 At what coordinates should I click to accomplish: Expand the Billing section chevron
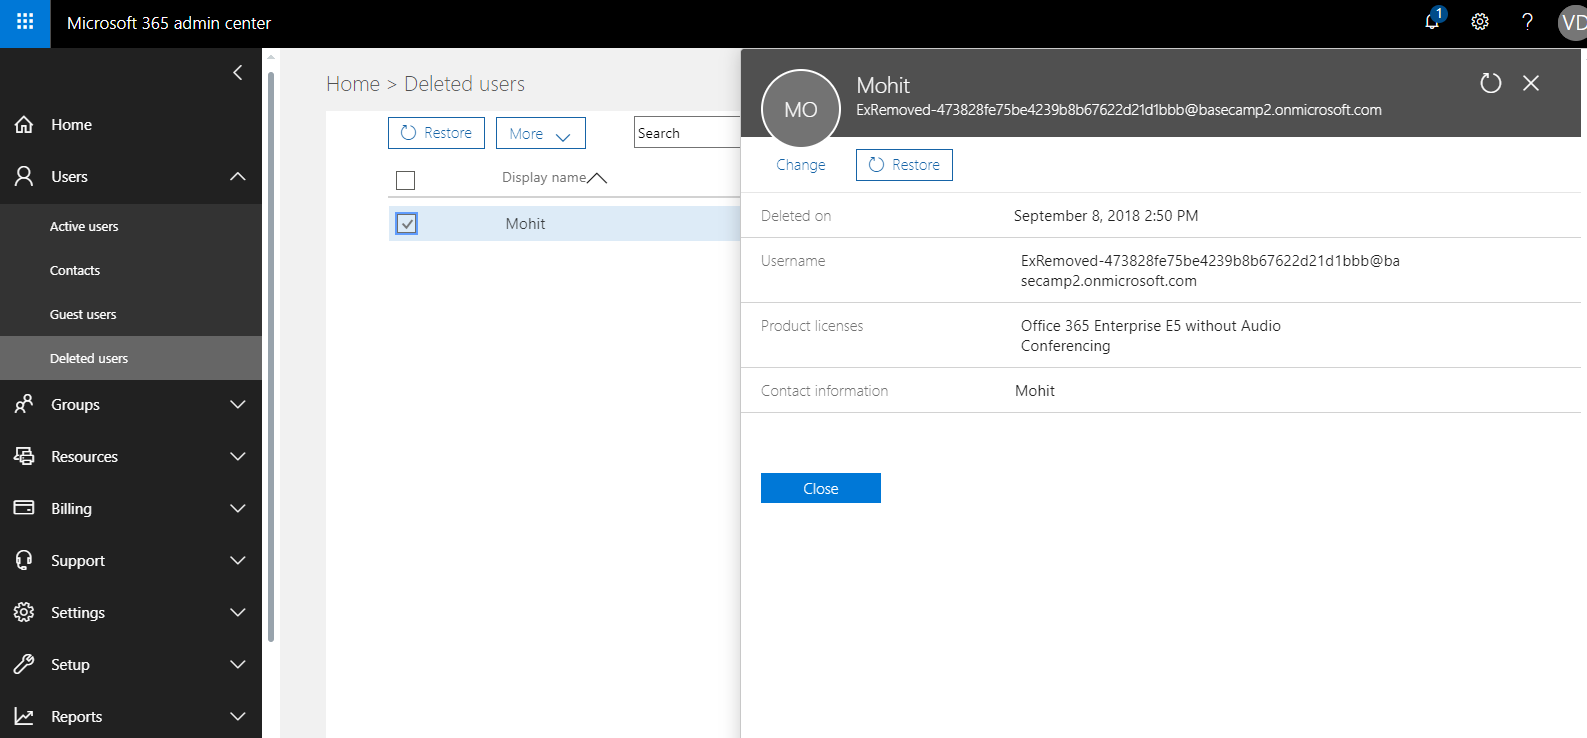point(238,509)
